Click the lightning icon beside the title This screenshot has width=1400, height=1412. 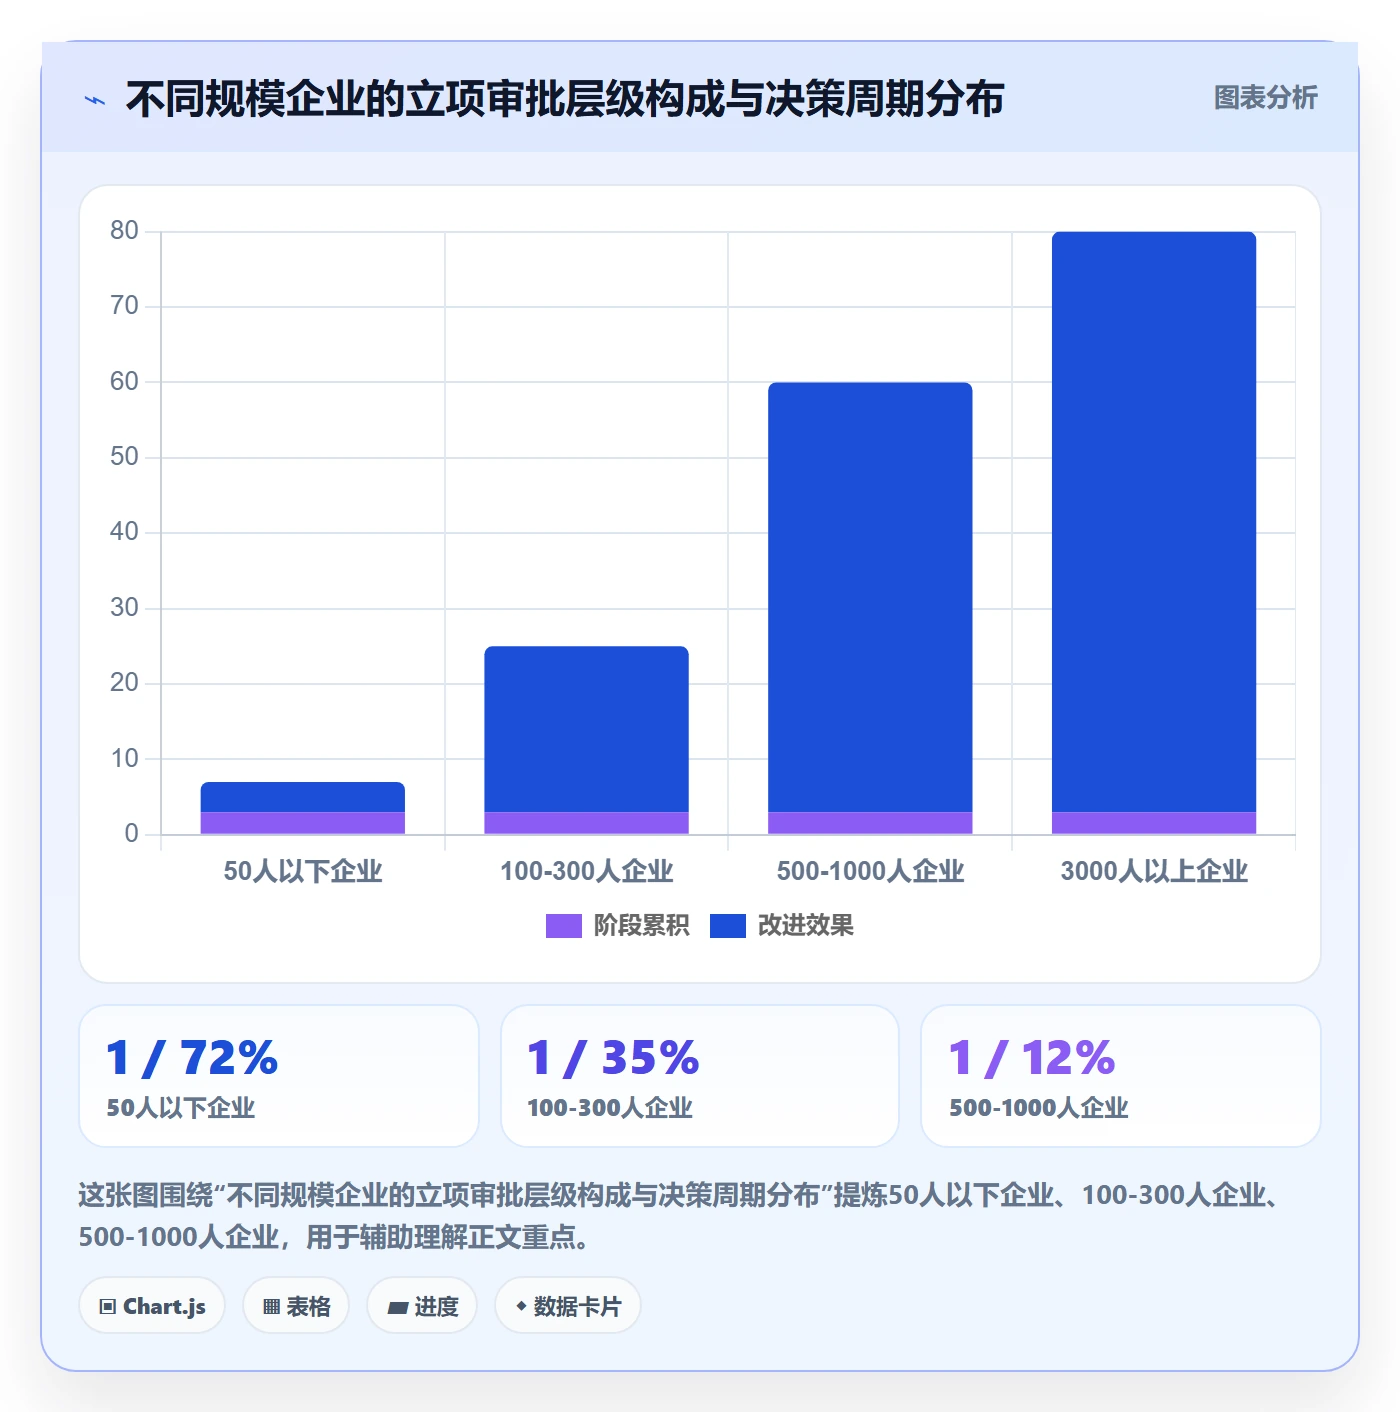(95, 100)
